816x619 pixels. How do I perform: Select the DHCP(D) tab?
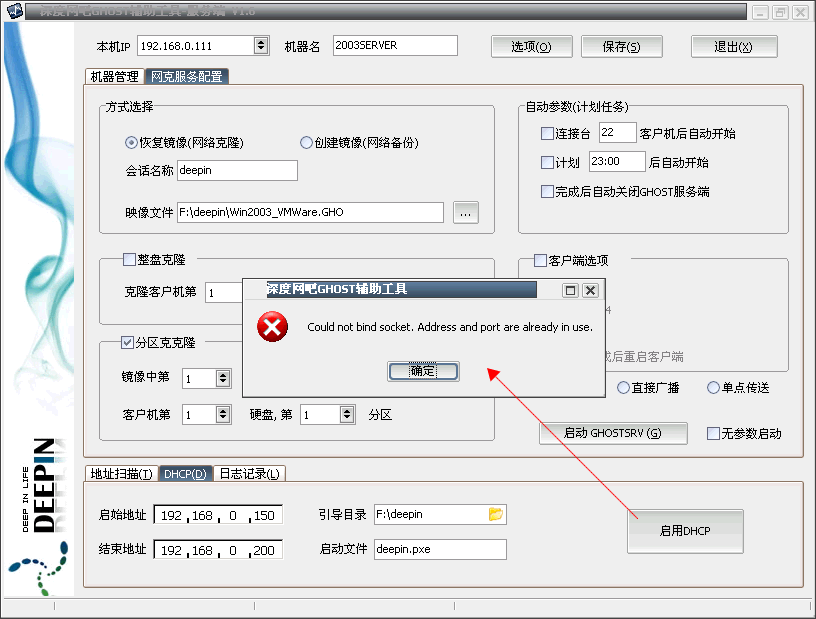pyautogui.click(x=185, y=473)
